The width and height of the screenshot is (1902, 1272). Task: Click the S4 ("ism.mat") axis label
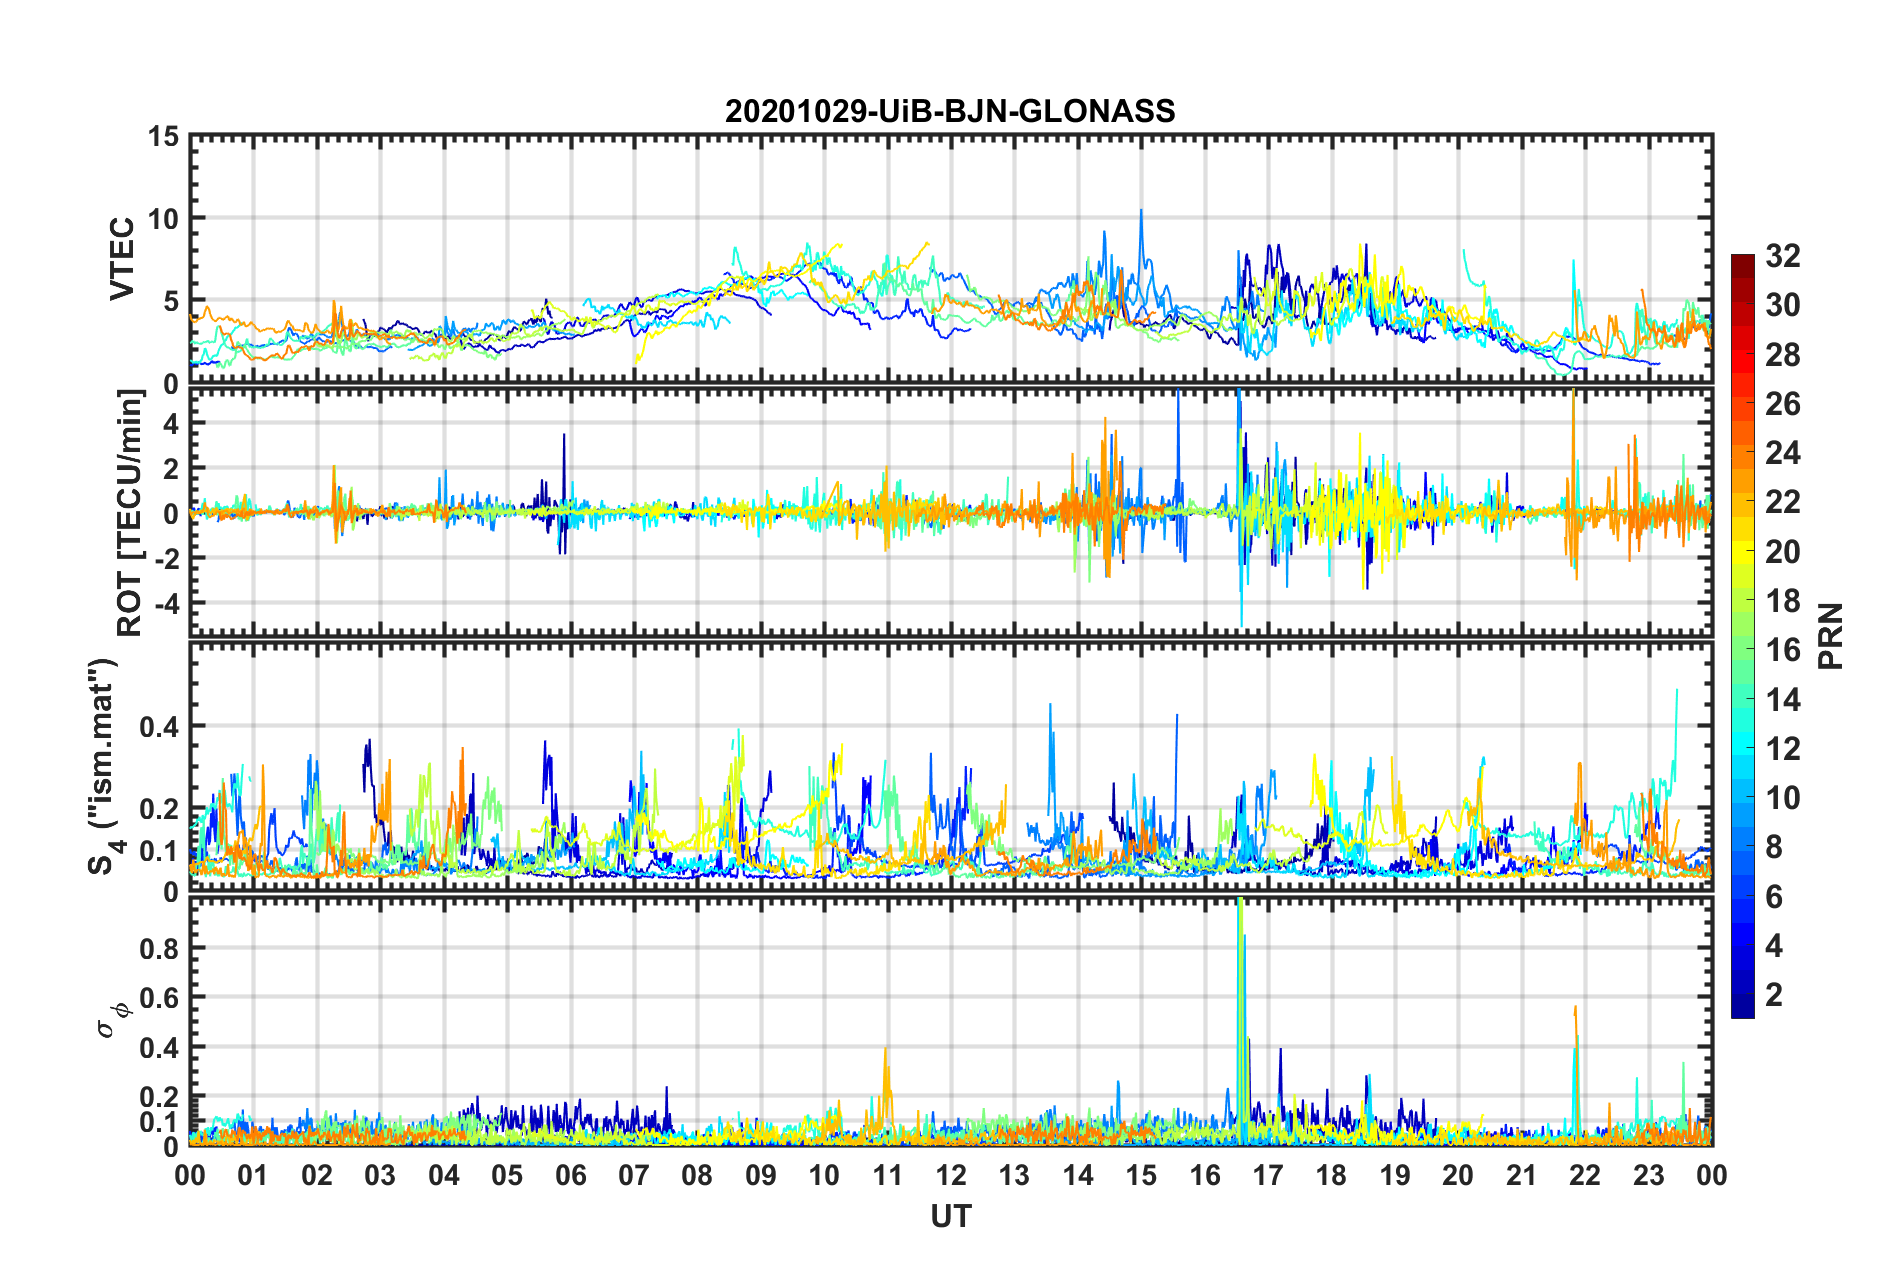(x=105, y=766)
